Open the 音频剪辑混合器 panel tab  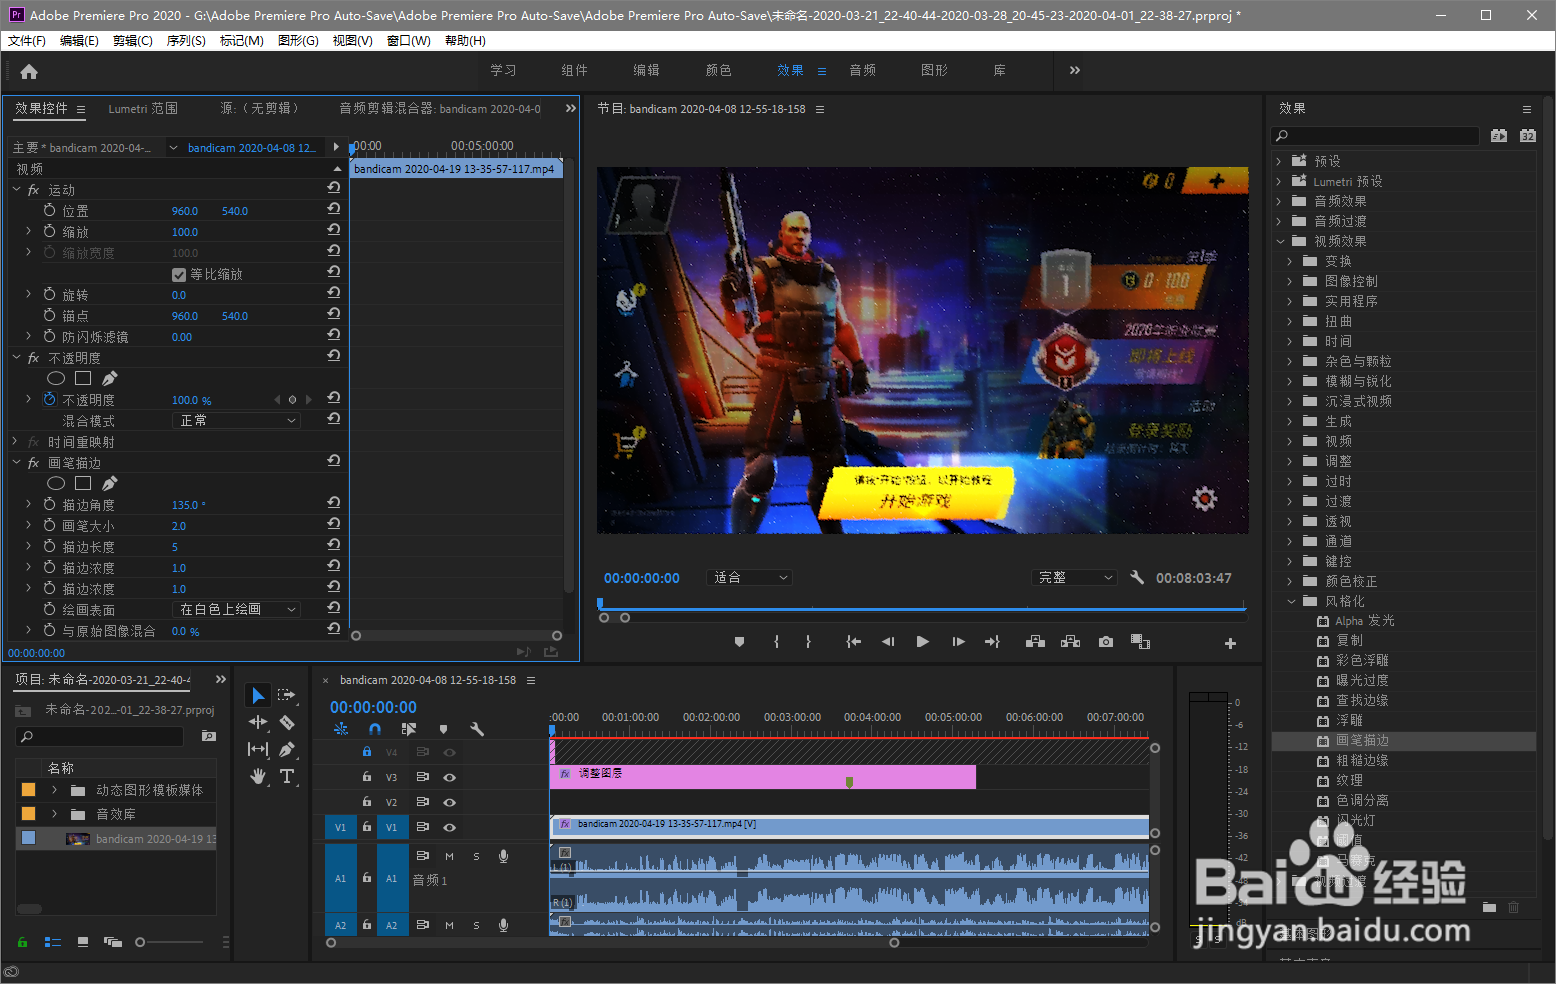440,108
